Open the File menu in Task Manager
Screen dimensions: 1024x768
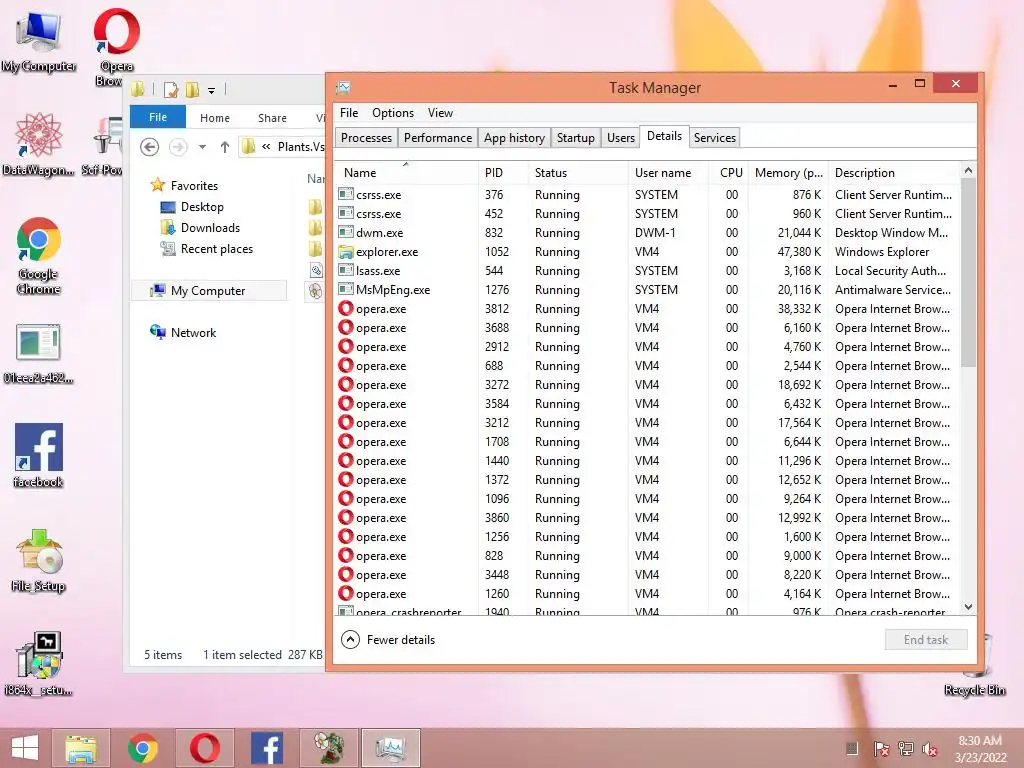click(x=349, y=113)
